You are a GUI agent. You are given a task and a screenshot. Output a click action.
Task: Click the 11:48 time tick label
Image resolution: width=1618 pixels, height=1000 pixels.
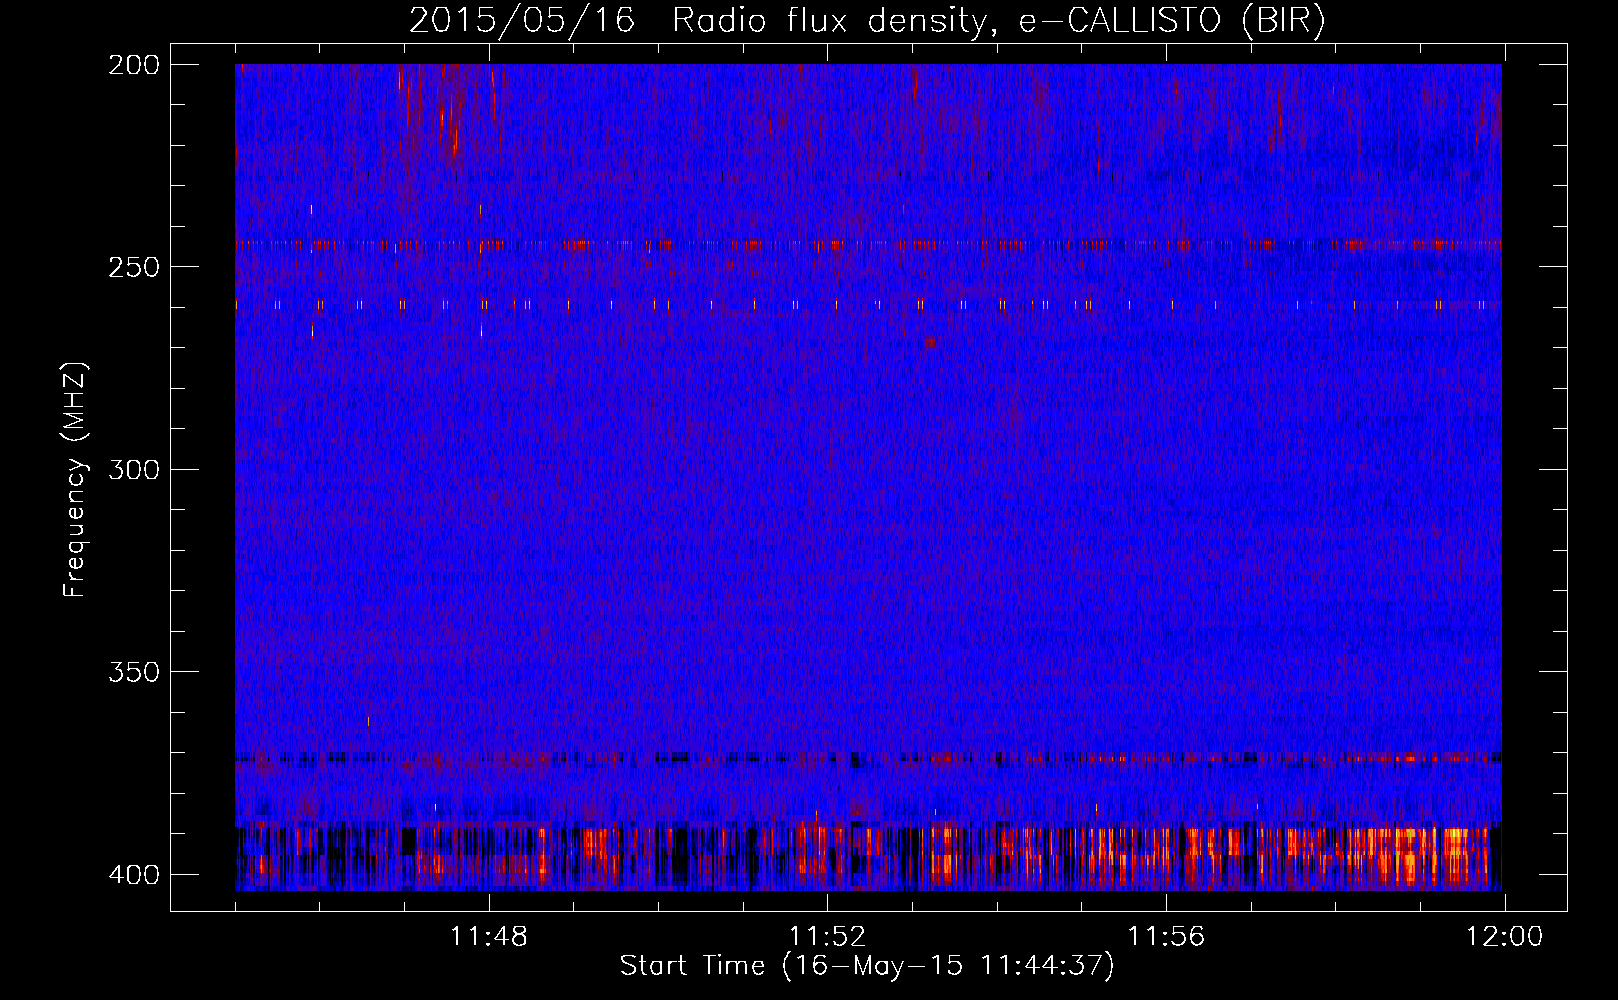pos(488,937)
